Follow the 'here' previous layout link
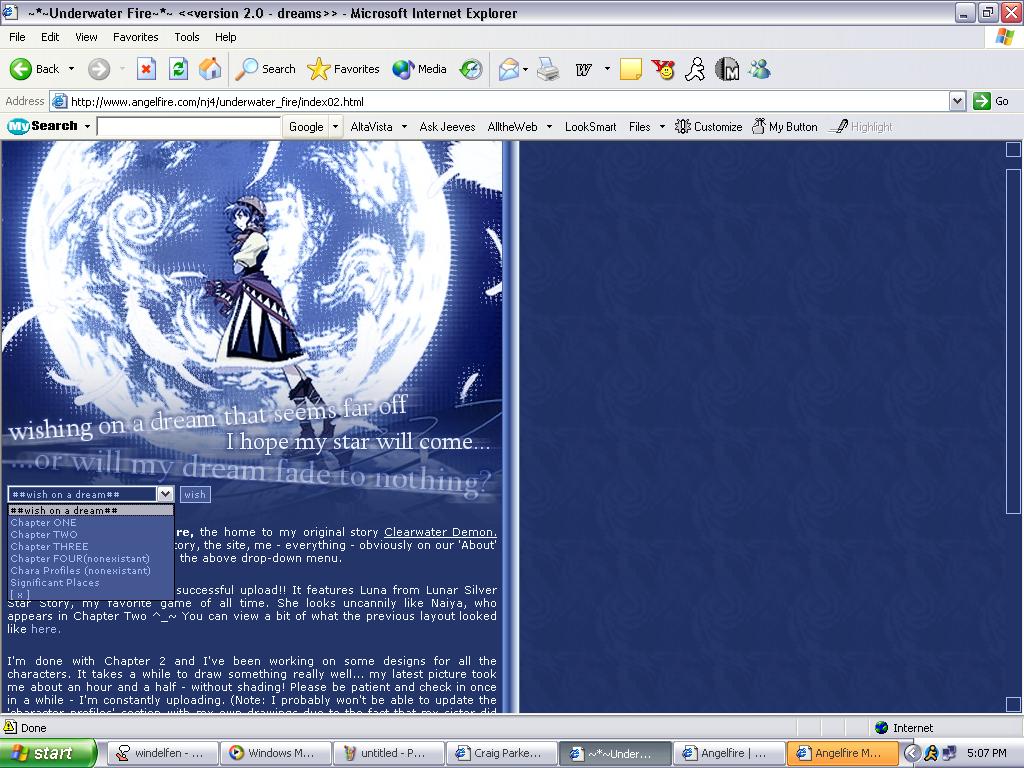 pyautogui.click(x=44, y=629)
